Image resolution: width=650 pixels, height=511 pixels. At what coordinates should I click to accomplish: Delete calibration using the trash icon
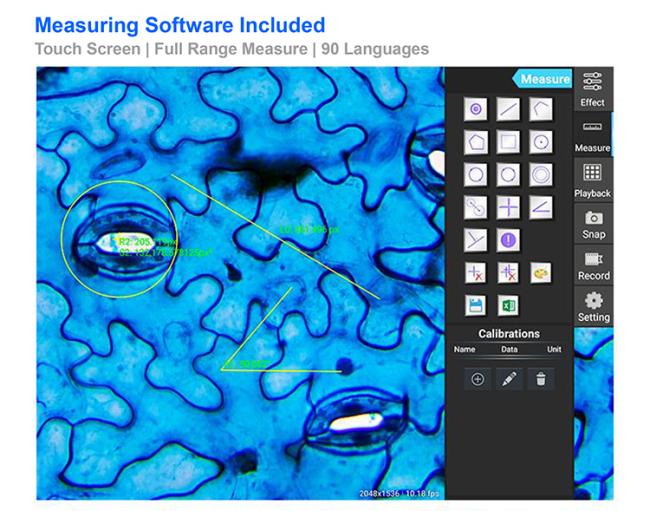click(540, 379)
